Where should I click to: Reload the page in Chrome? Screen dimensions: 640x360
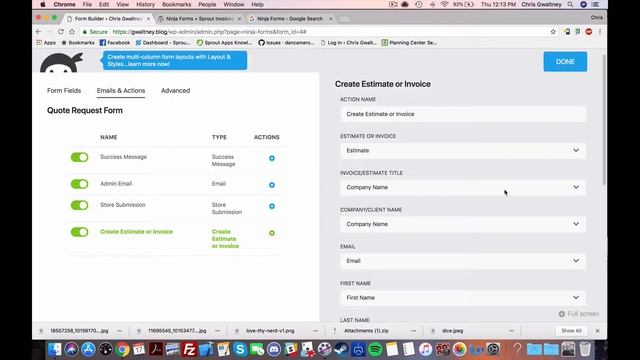pyautogui.click(x=60, y=31)
